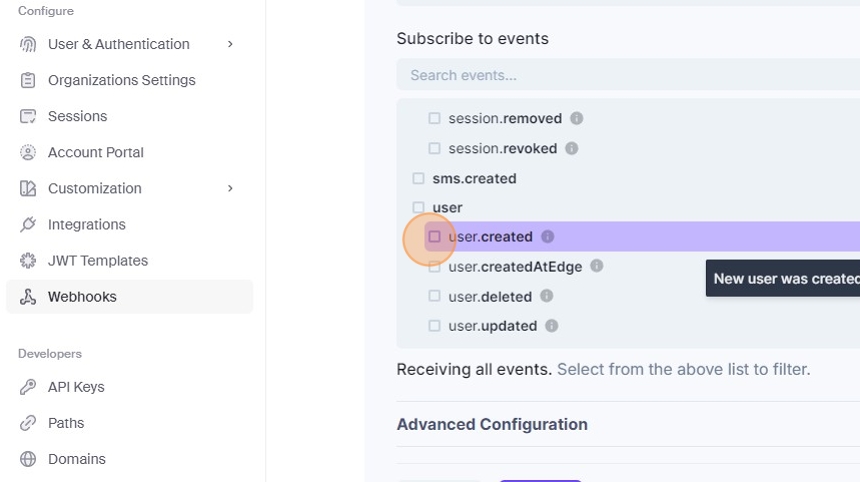The image size is (860, 482).
Task: Click the Sessions sidebar icon
Action: point(28,116)
